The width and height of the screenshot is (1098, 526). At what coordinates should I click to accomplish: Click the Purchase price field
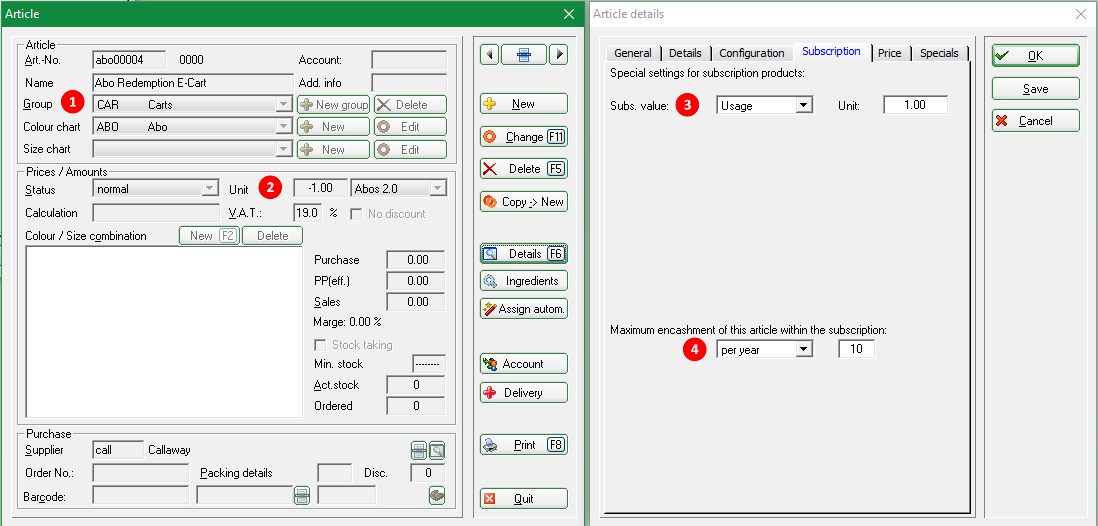coord(416,260)
